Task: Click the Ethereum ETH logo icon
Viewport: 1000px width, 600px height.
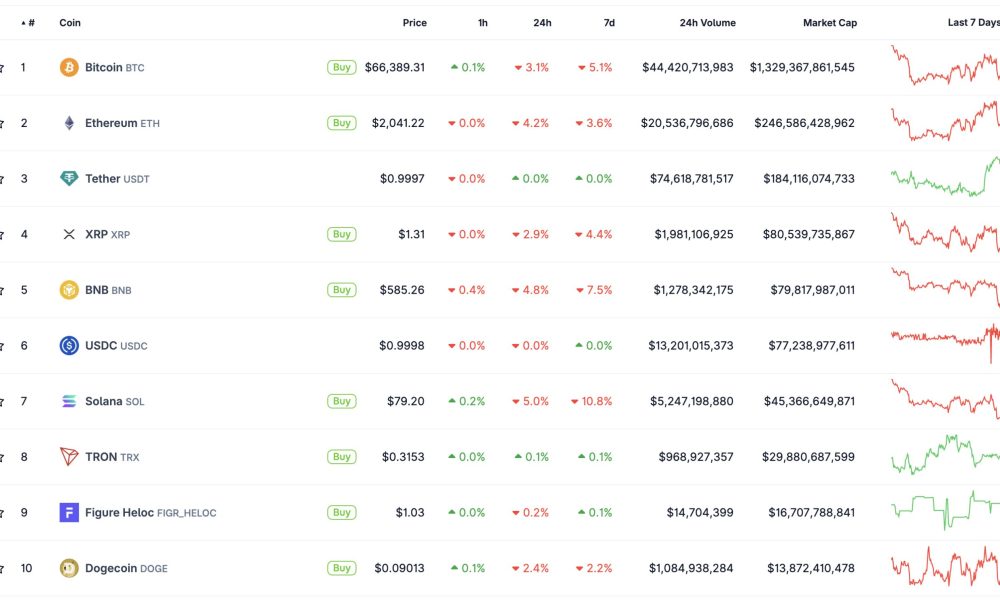Action: point(68,122)
